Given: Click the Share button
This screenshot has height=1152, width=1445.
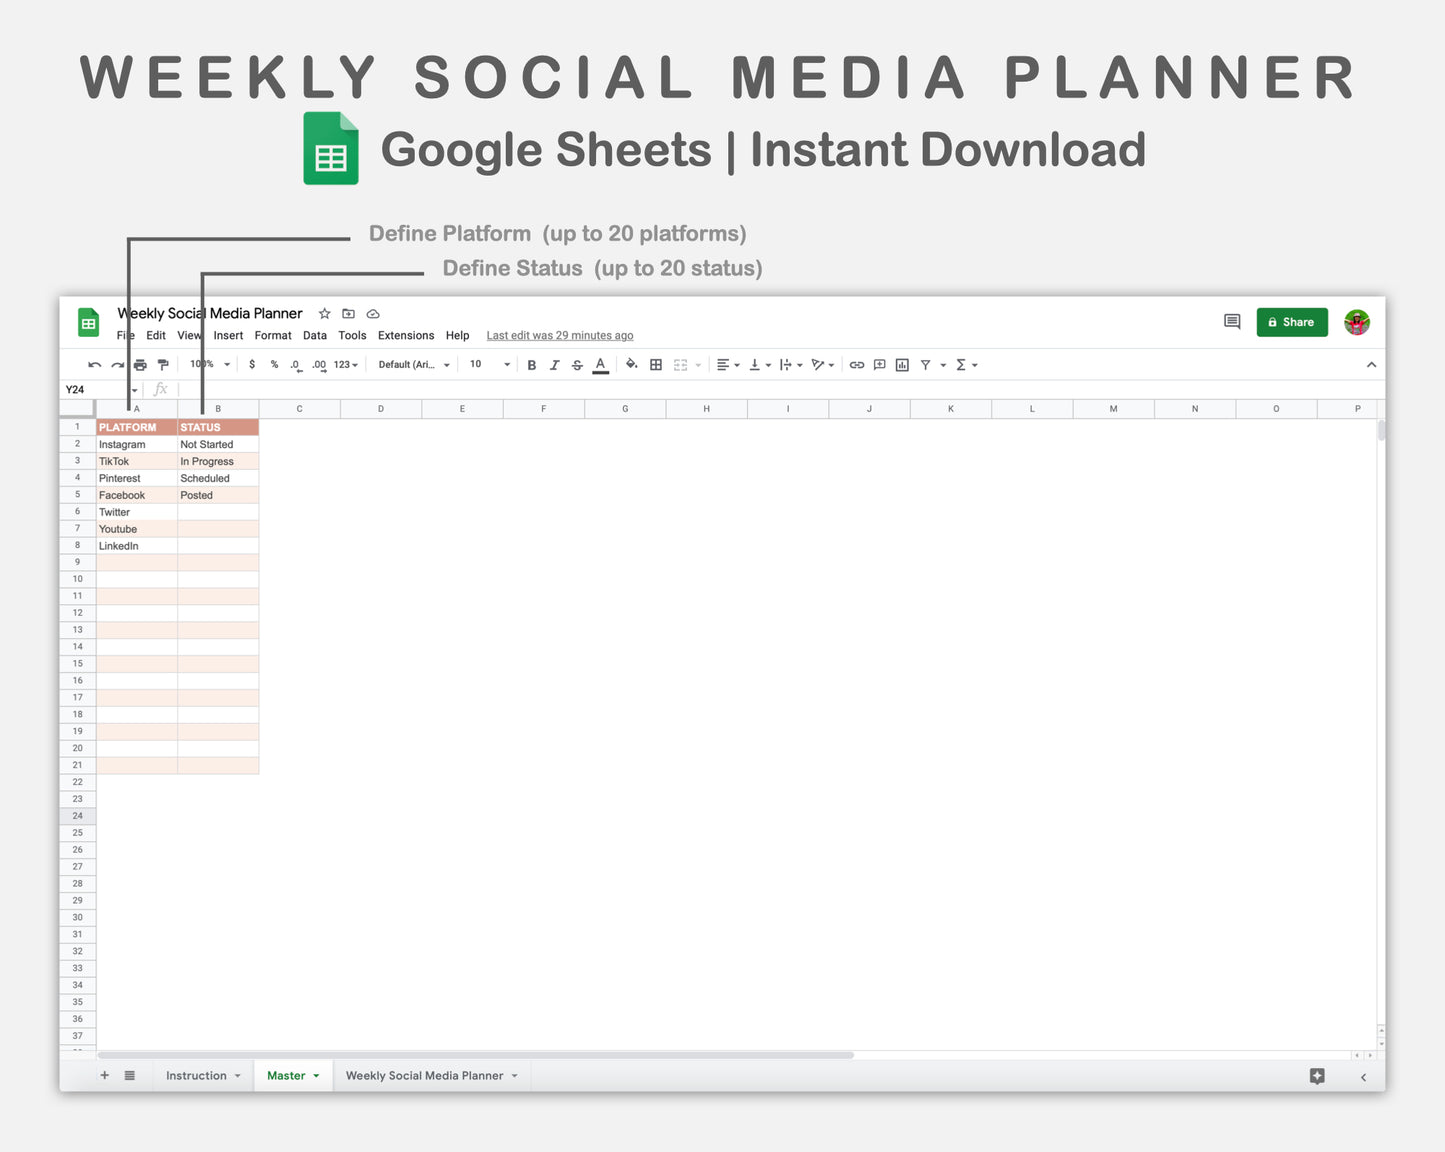Looking at the screenshot, I should click(x=1291, y=322).
